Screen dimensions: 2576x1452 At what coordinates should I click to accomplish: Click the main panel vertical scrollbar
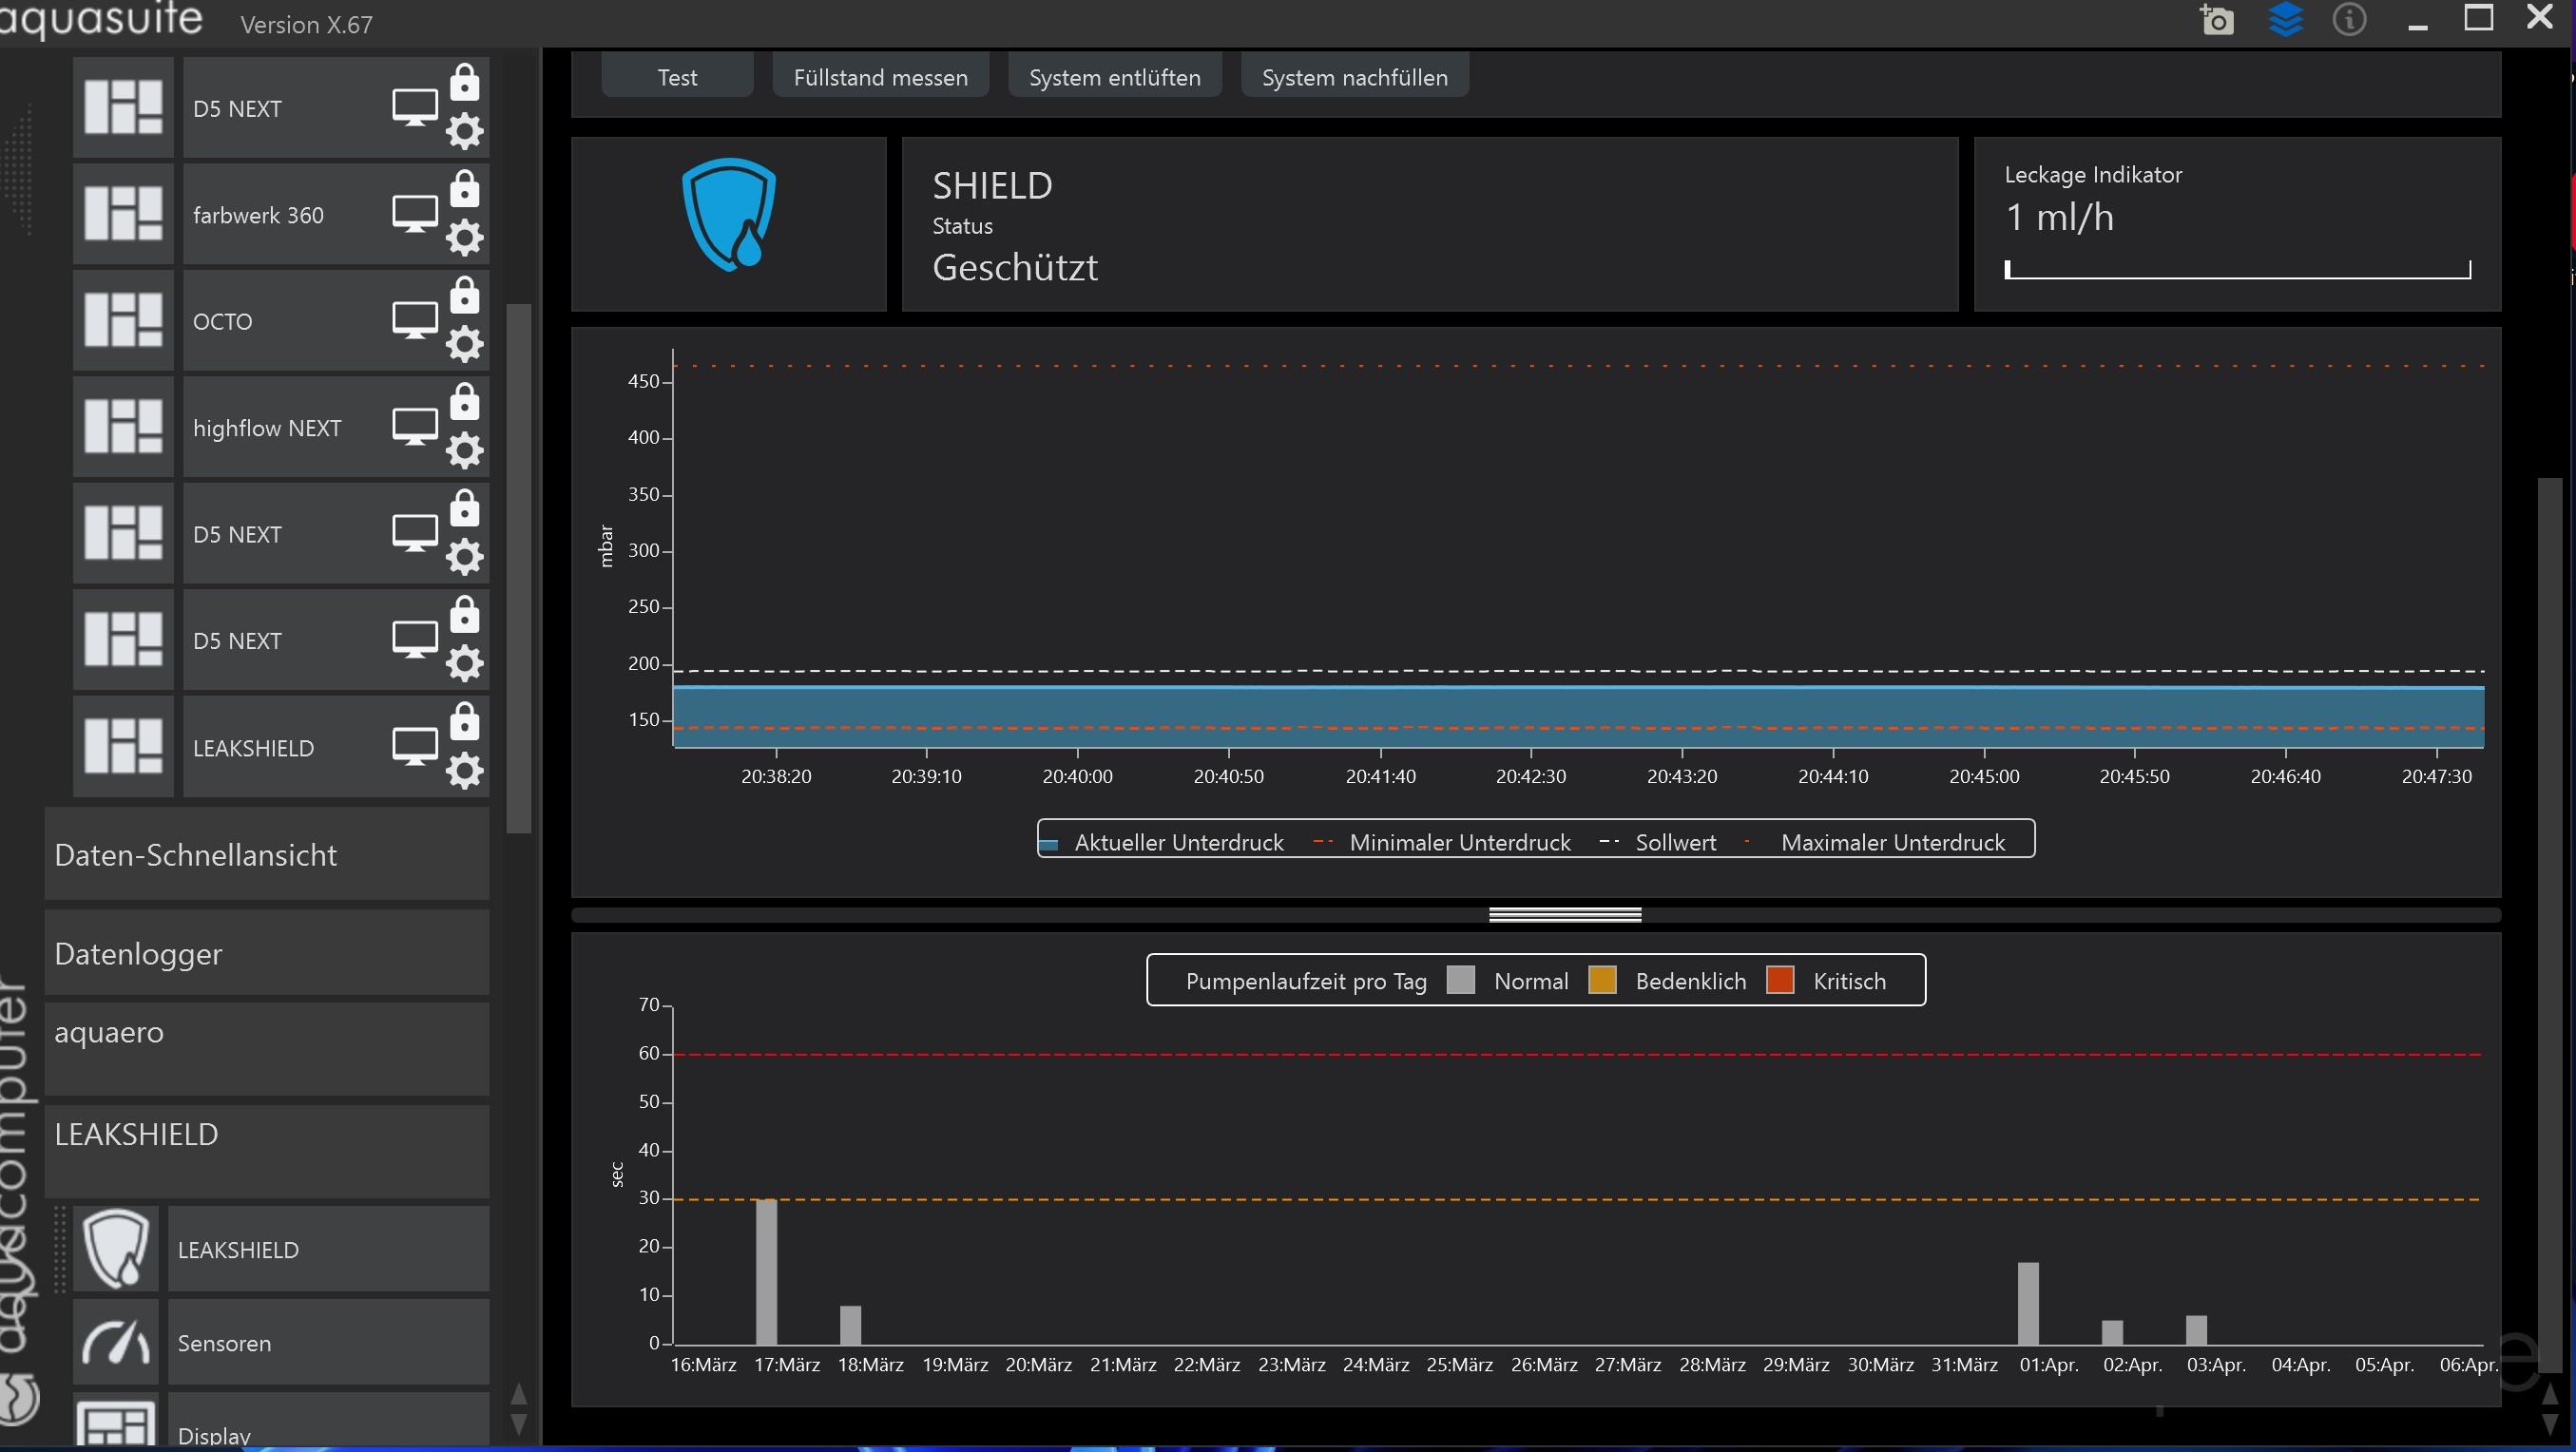(2549, 925)
